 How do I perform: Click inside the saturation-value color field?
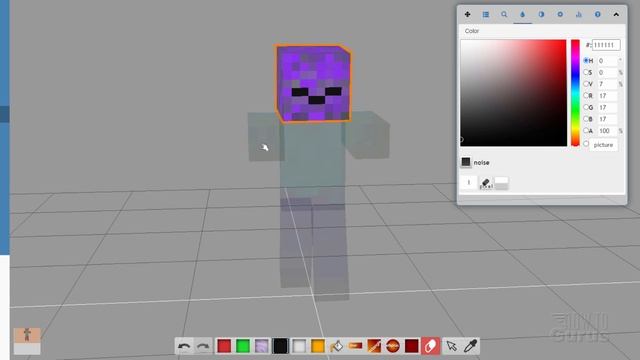click(x=513, y=93)
